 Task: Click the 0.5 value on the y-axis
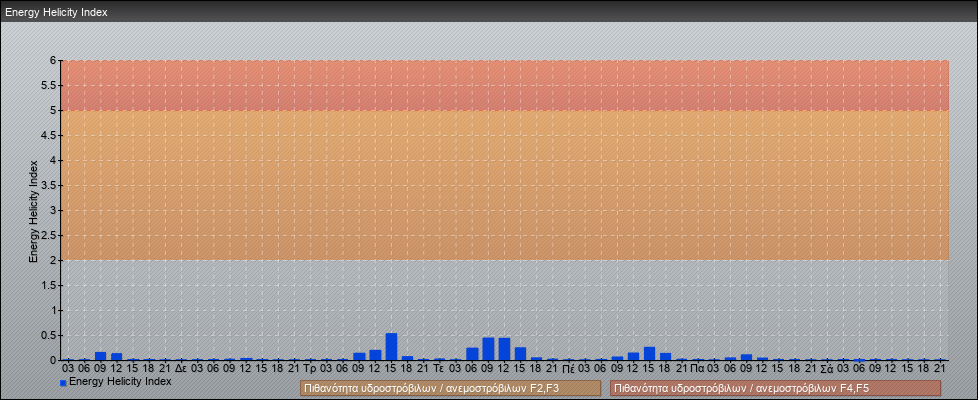pos(49,335)
